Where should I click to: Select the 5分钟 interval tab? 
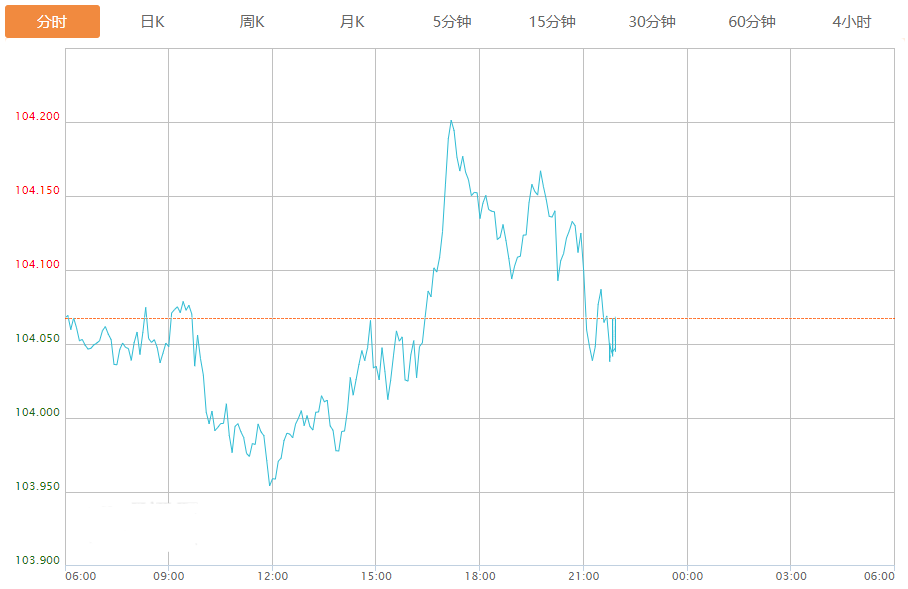(x=452, y=22)
